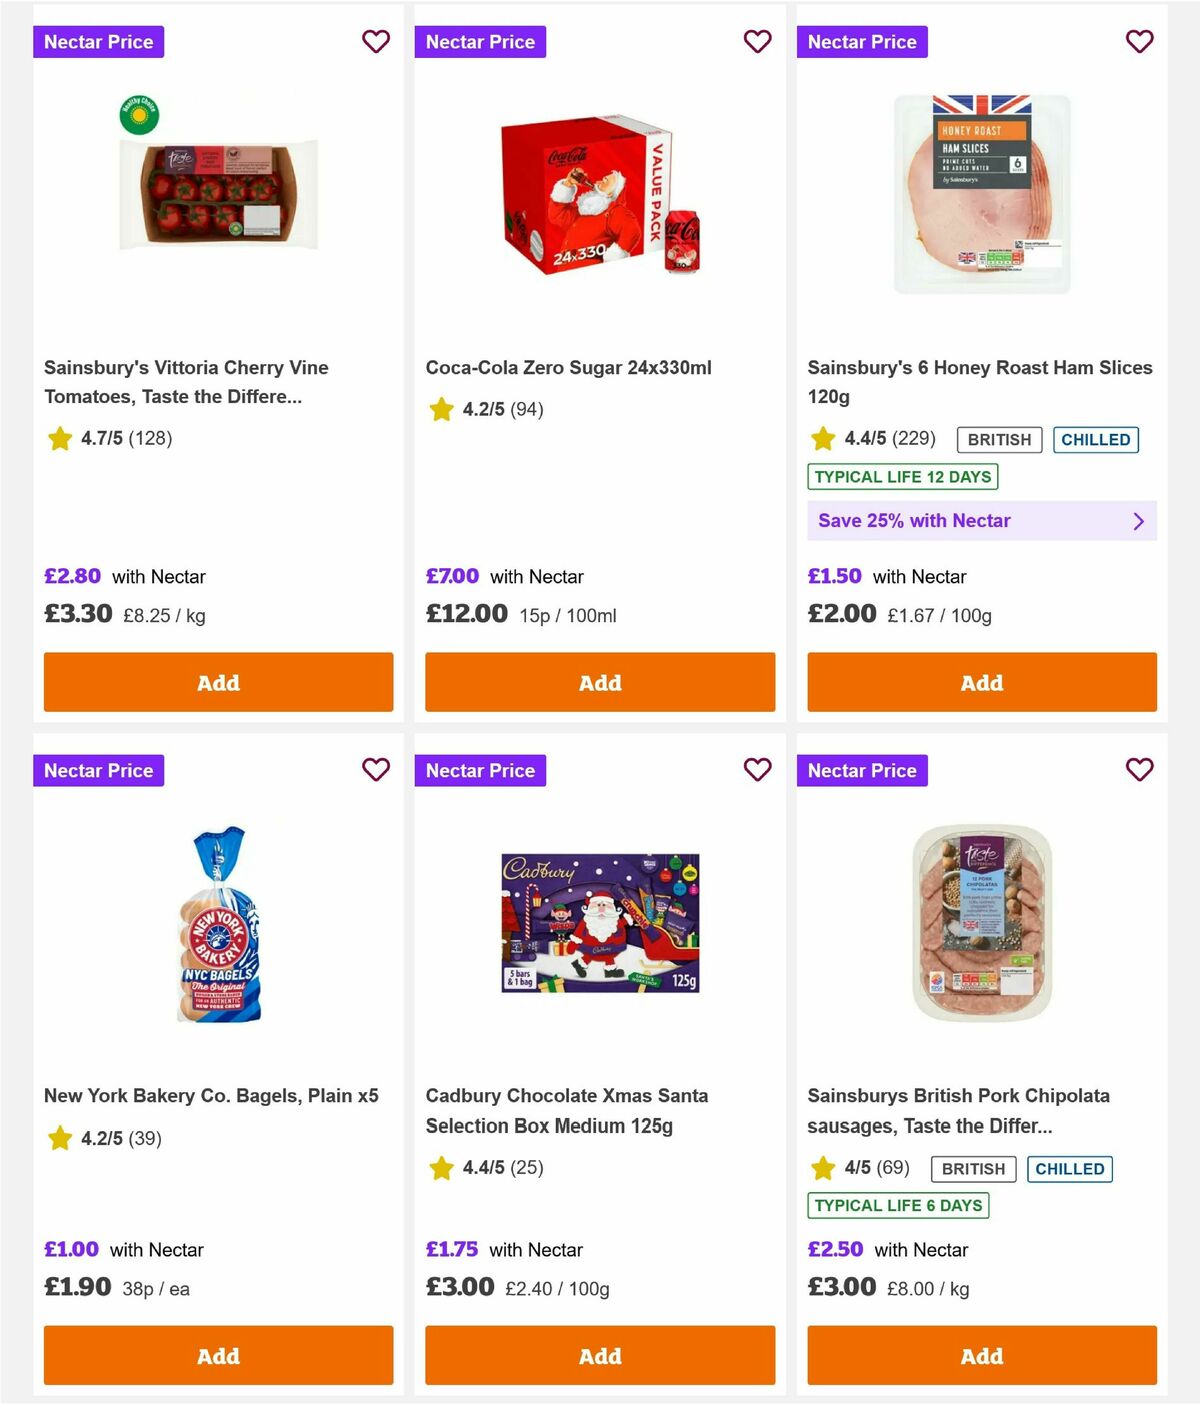Click the cherry vine tomatoes product image

[x=218, y=191]
